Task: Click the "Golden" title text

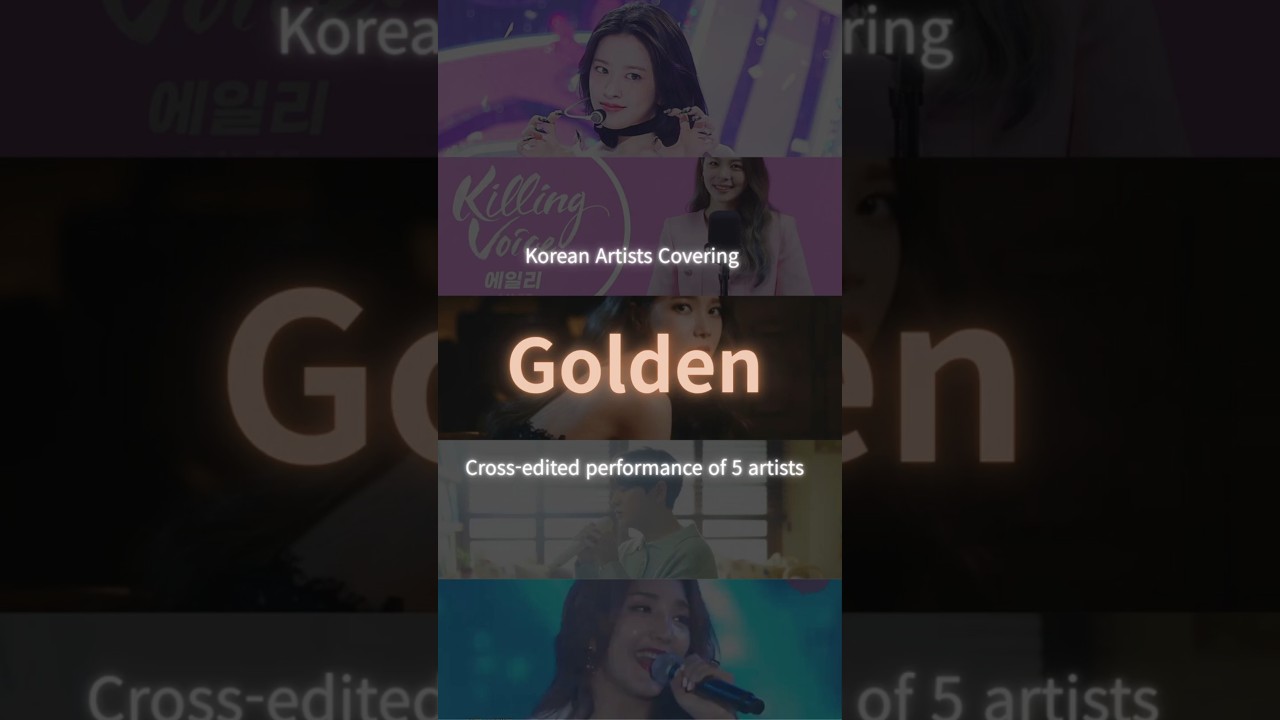Action: pos(635,366)
